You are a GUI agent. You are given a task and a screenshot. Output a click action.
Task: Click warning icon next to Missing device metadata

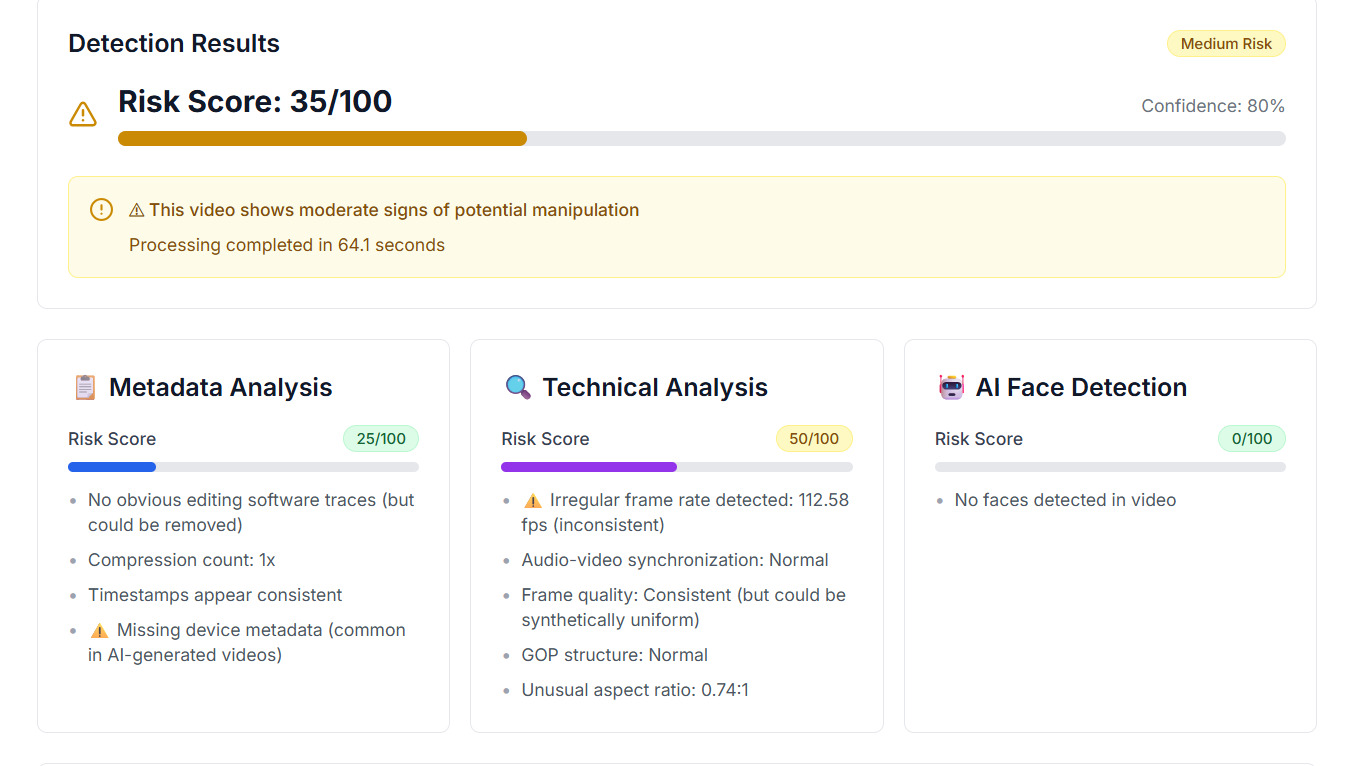(x=99, y=630)
